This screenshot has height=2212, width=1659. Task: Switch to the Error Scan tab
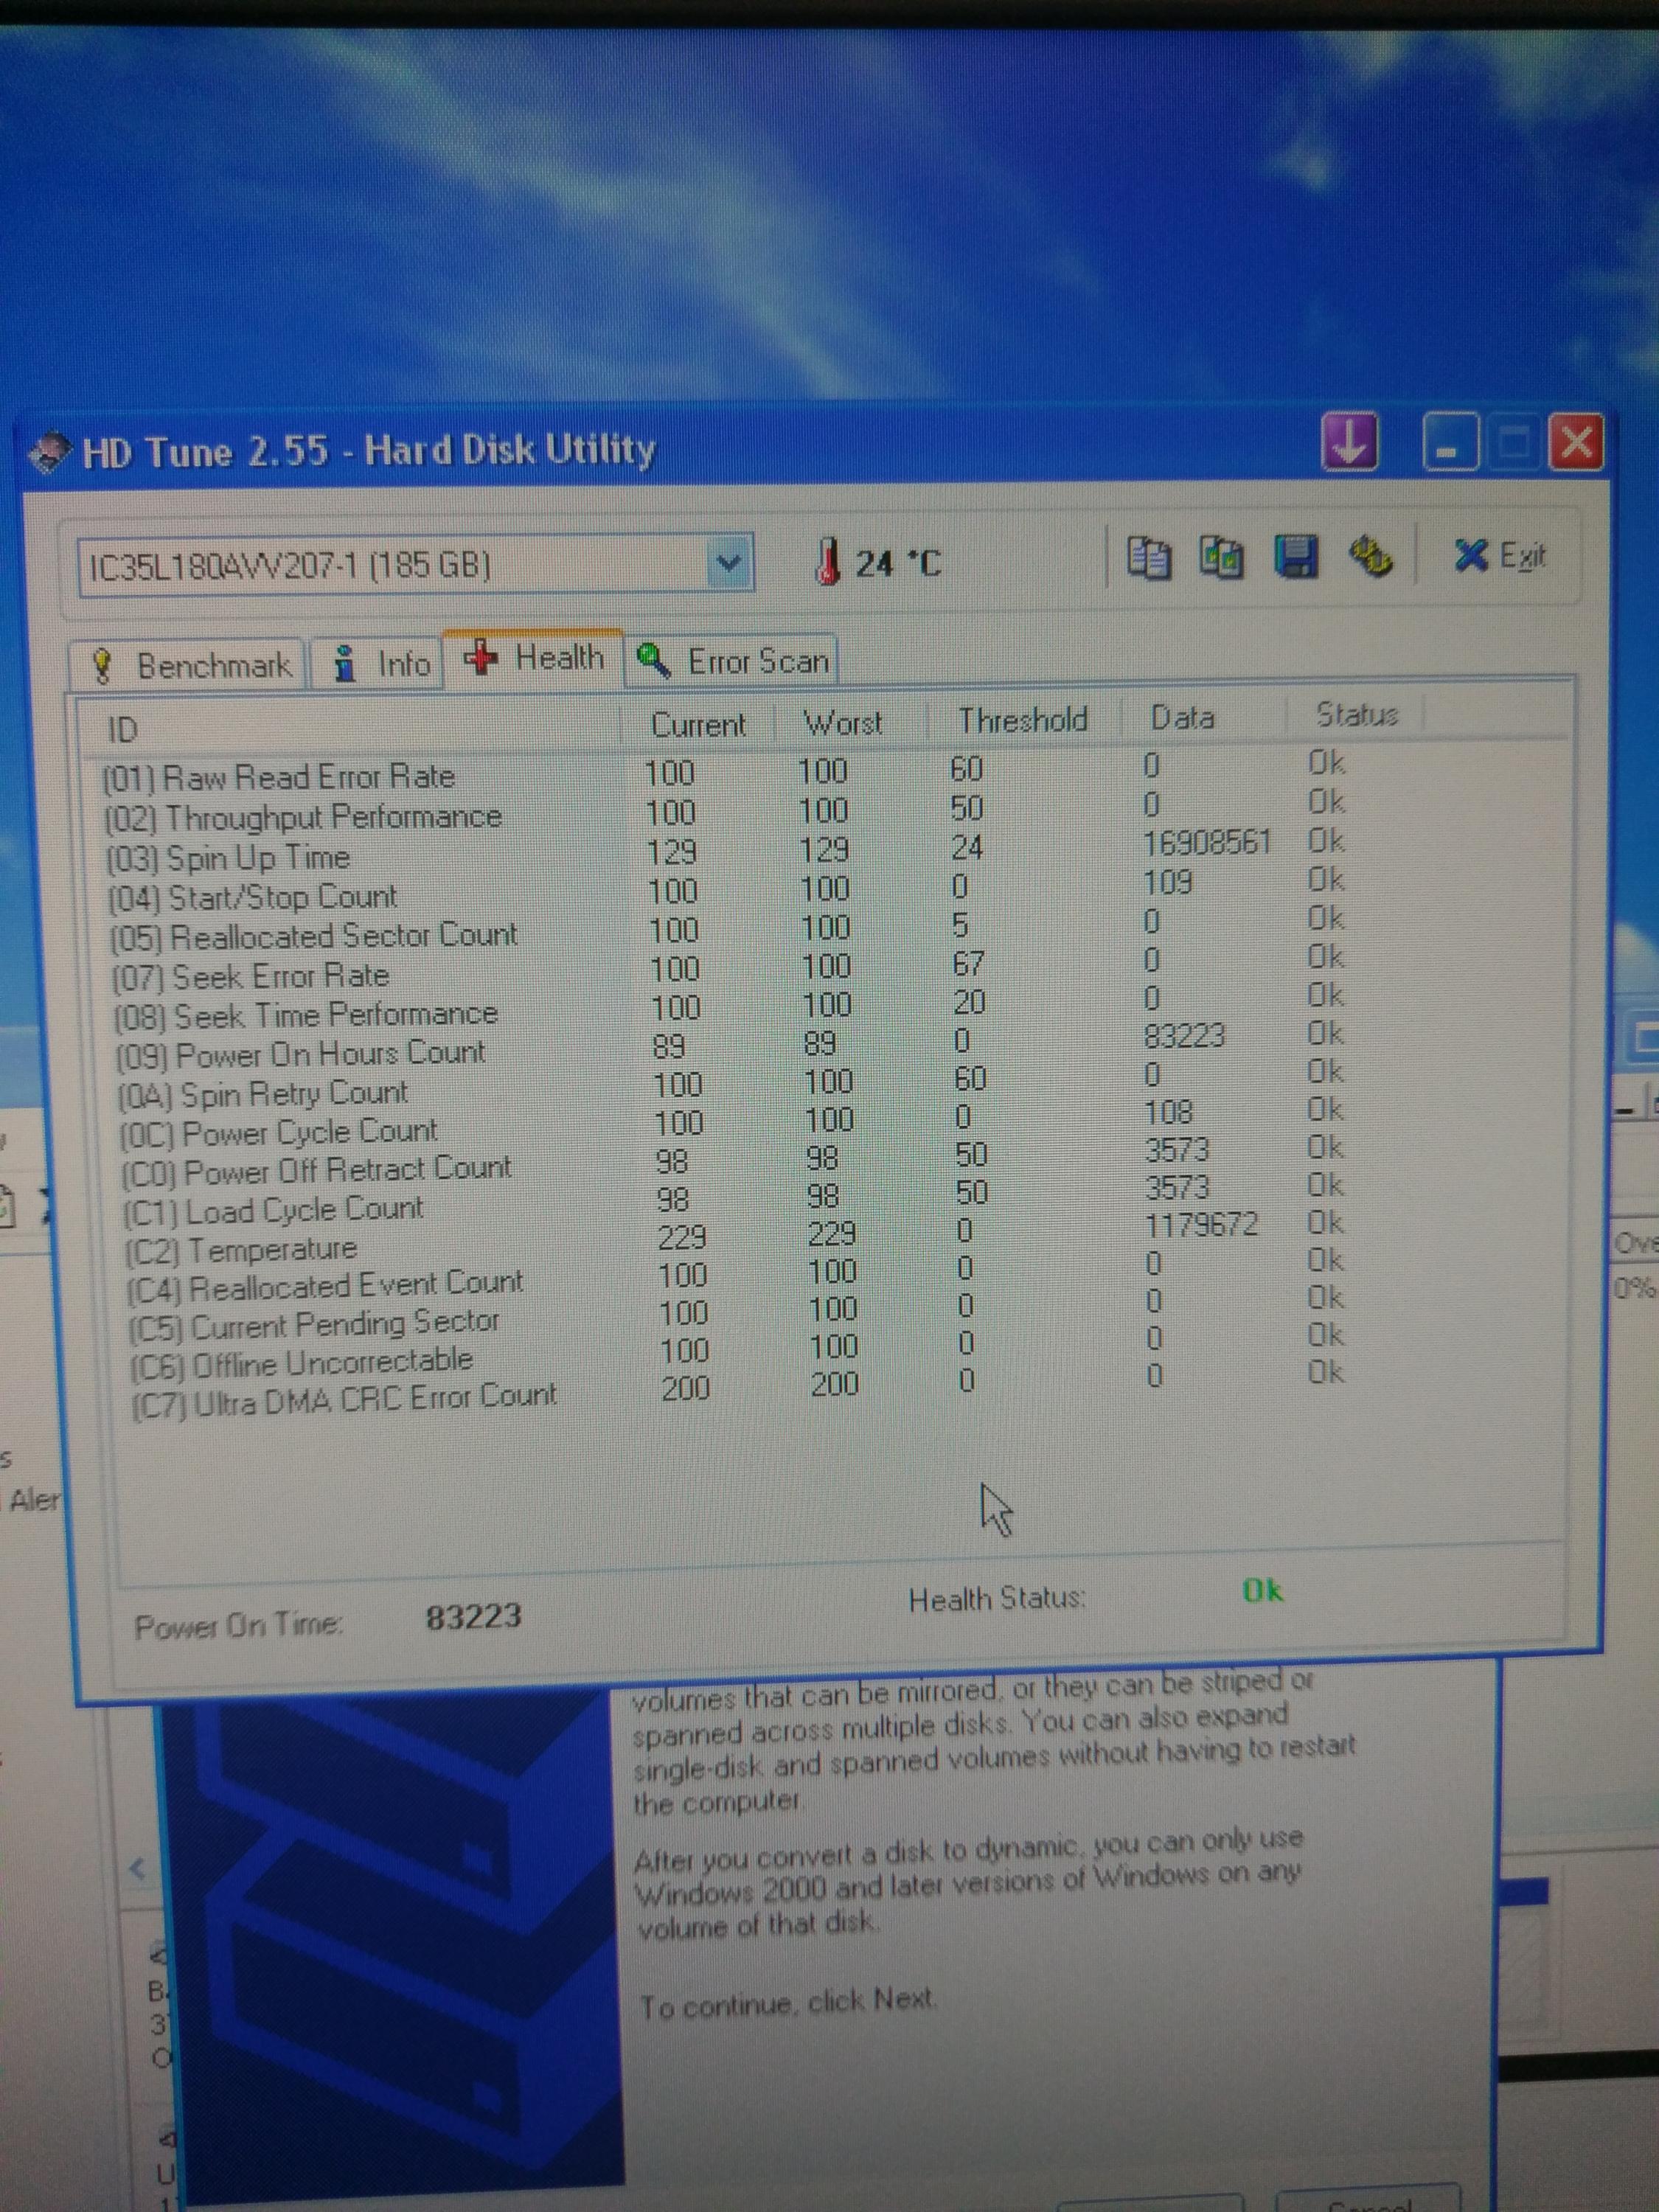coord(732,660)
